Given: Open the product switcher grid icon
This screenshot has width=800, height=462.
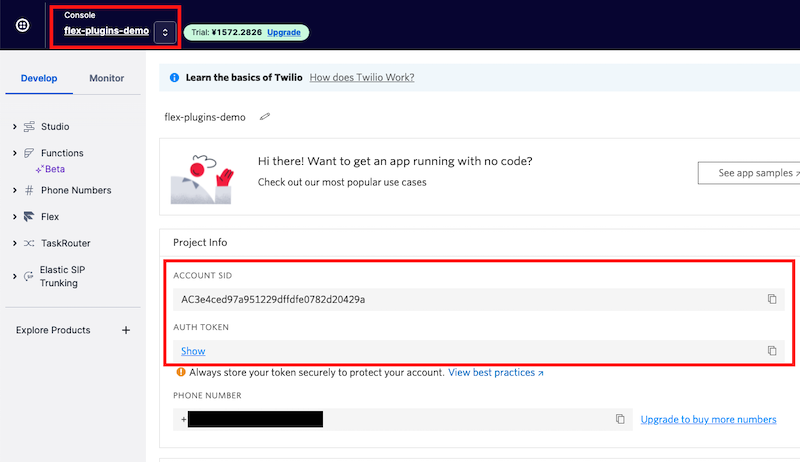Looking at the screenshot, I should click(22, 25).
